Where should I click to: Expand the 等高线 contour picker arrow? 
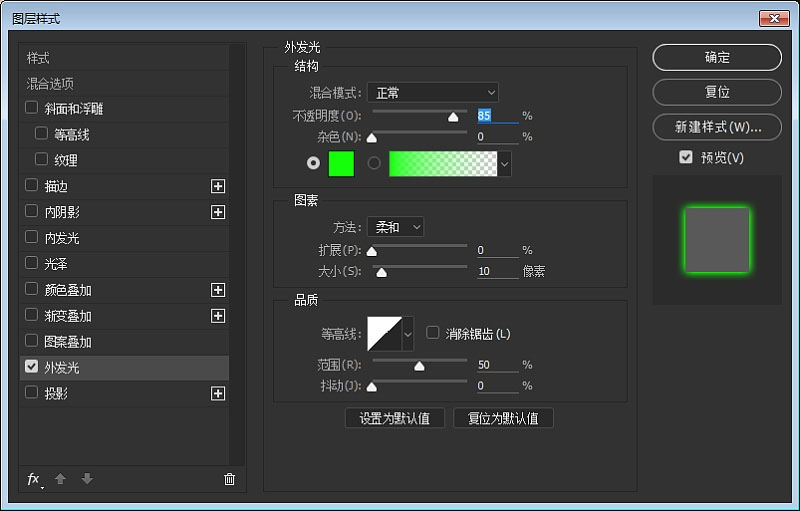point(408,334)
